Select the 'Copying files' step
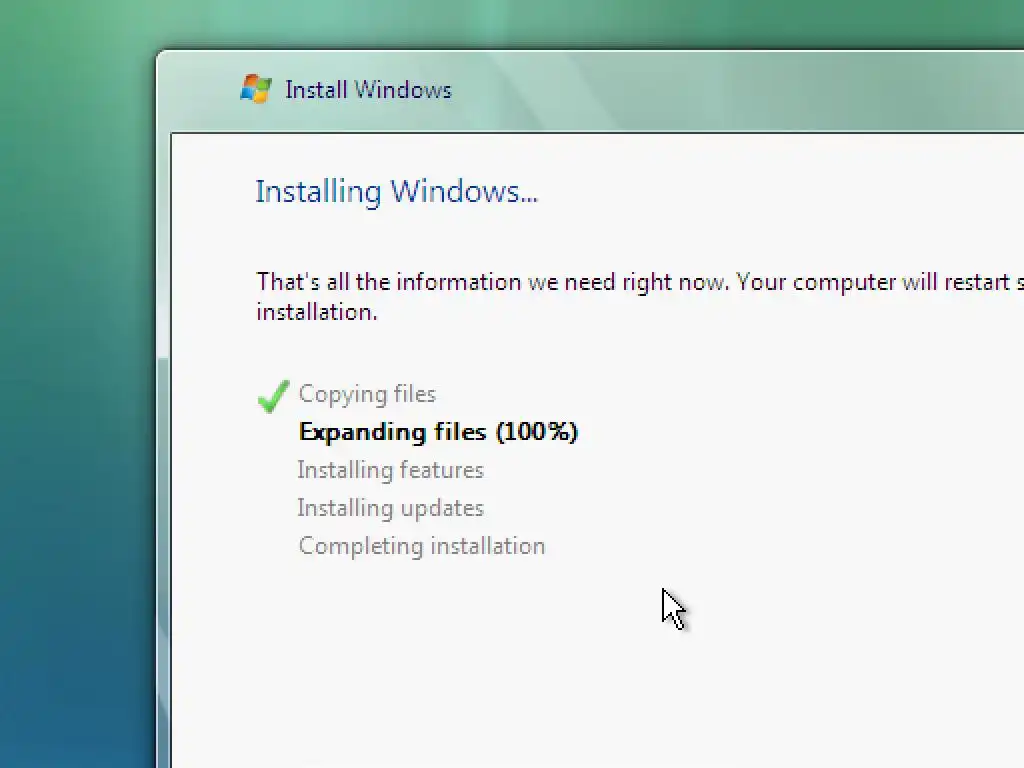This screenshot has height=768, width=1024. click(x=367, y=394)
